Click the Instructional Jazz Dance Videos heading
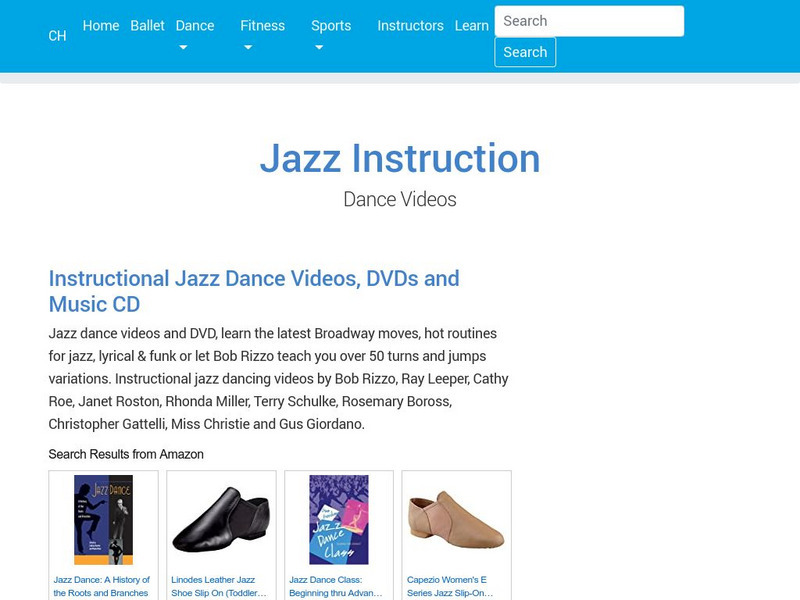 tap(254, 290)
